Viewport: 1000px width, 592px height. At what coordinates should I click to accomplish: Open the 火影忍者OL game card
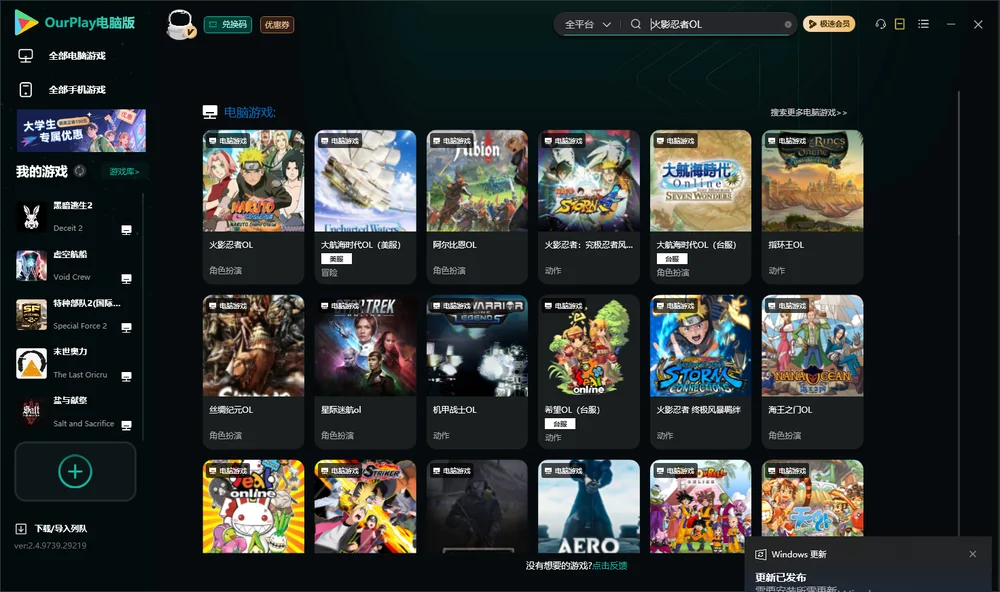click(x=253, y=207)
